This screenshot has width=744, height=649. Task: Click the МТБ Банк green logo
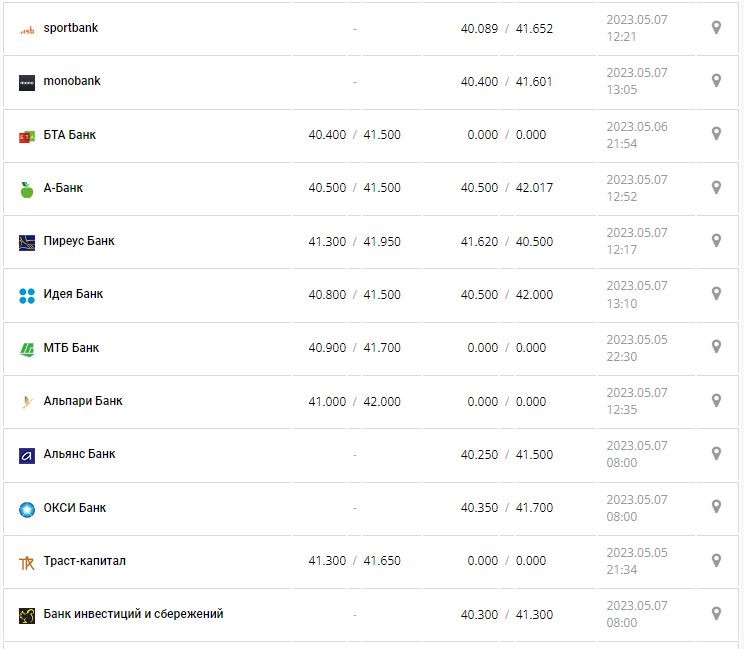pyautogui.click(x=27, y=349)
